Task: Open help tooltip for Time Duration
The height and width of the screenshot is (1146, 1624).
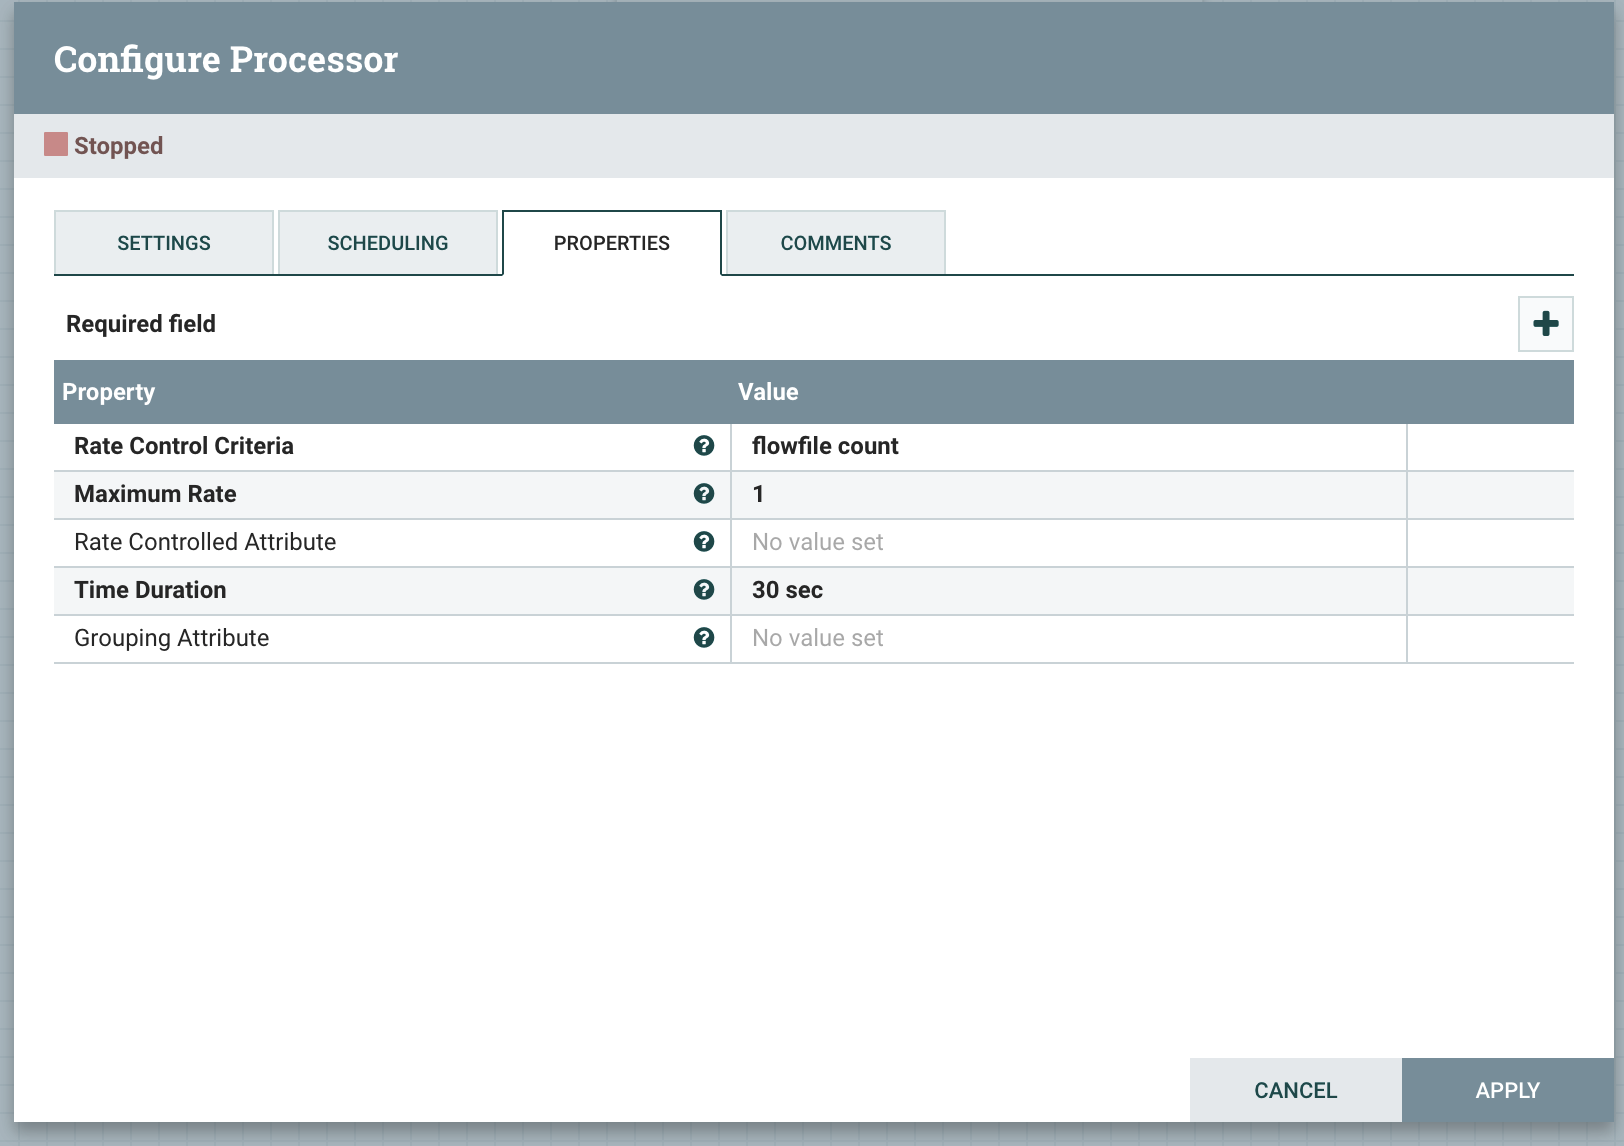Action: point(704,589)
